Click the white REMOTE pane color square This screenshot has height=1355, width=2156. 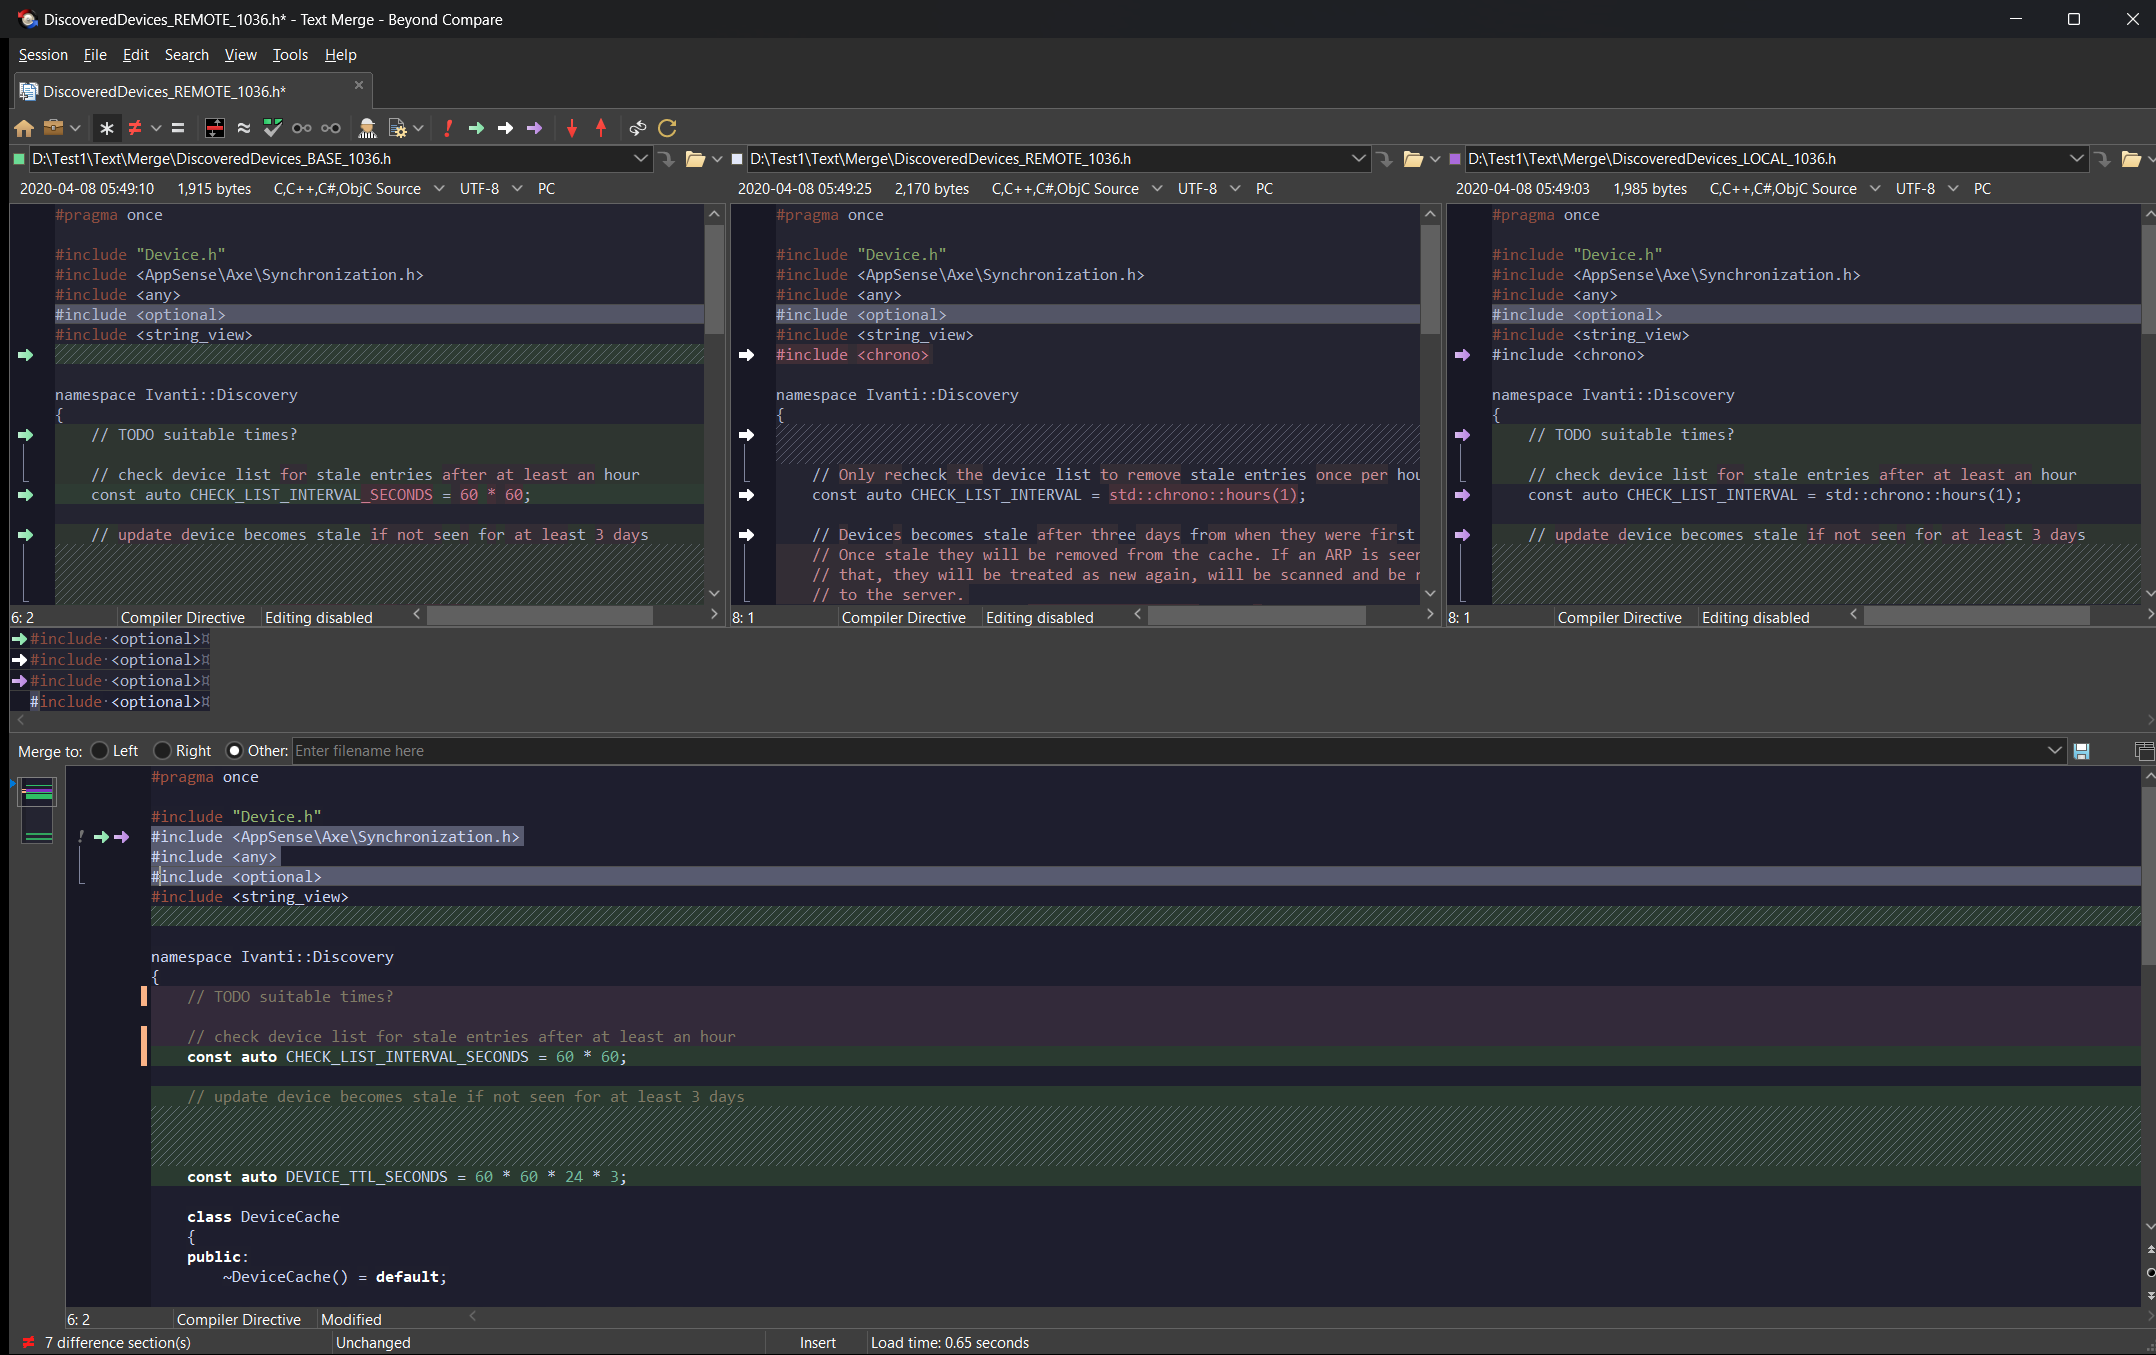tap(737, 159)
